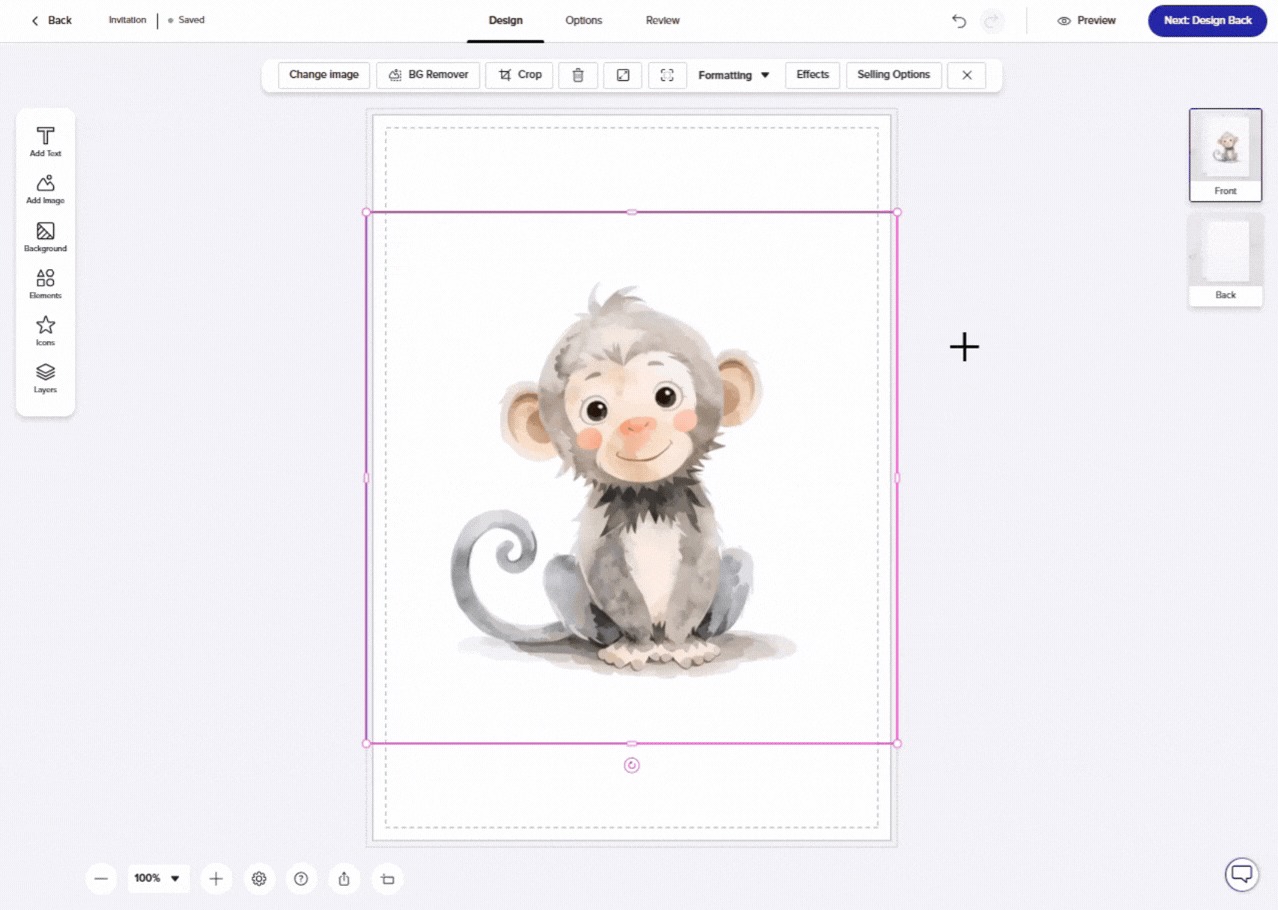Click the Add Image icon

click(x=45, y=188)
